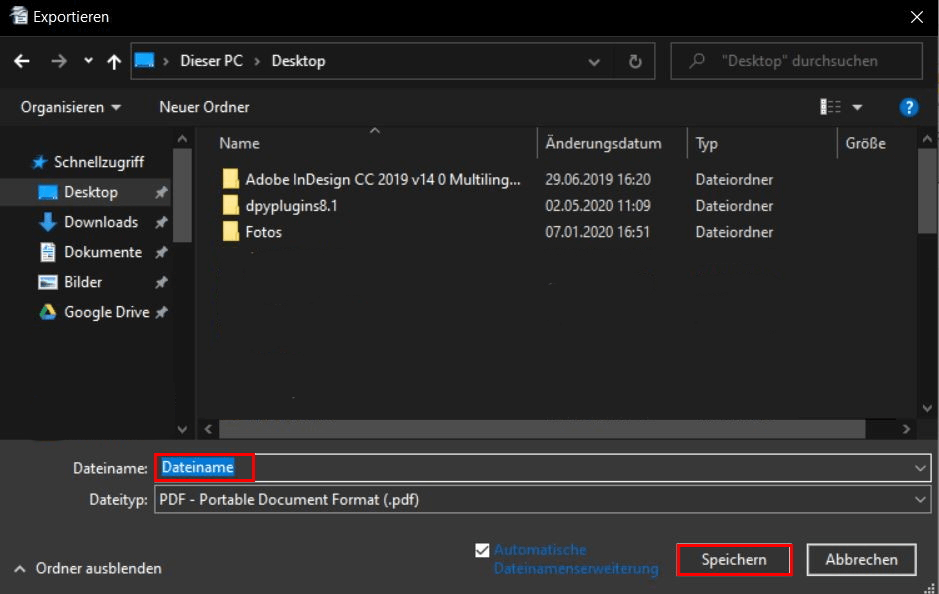The height and width of the screenshot is (594, 939).
Task: Click the folder icon of Adobe InDesign
Action: click(x=231, y=178)
